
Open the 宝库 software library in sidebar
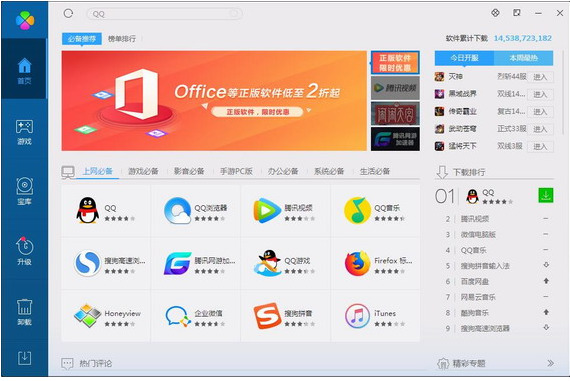(x=24, y=191)
